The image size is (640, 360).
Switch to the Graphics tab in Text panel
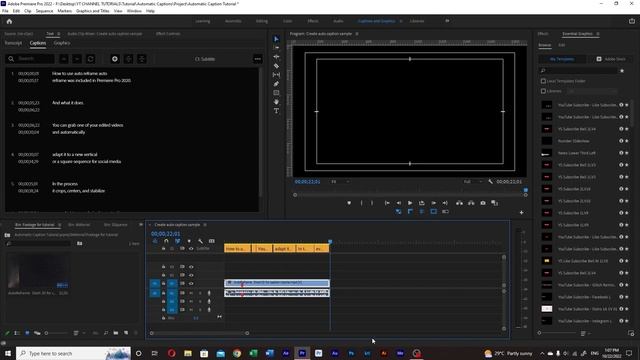[x=62, y=43]
